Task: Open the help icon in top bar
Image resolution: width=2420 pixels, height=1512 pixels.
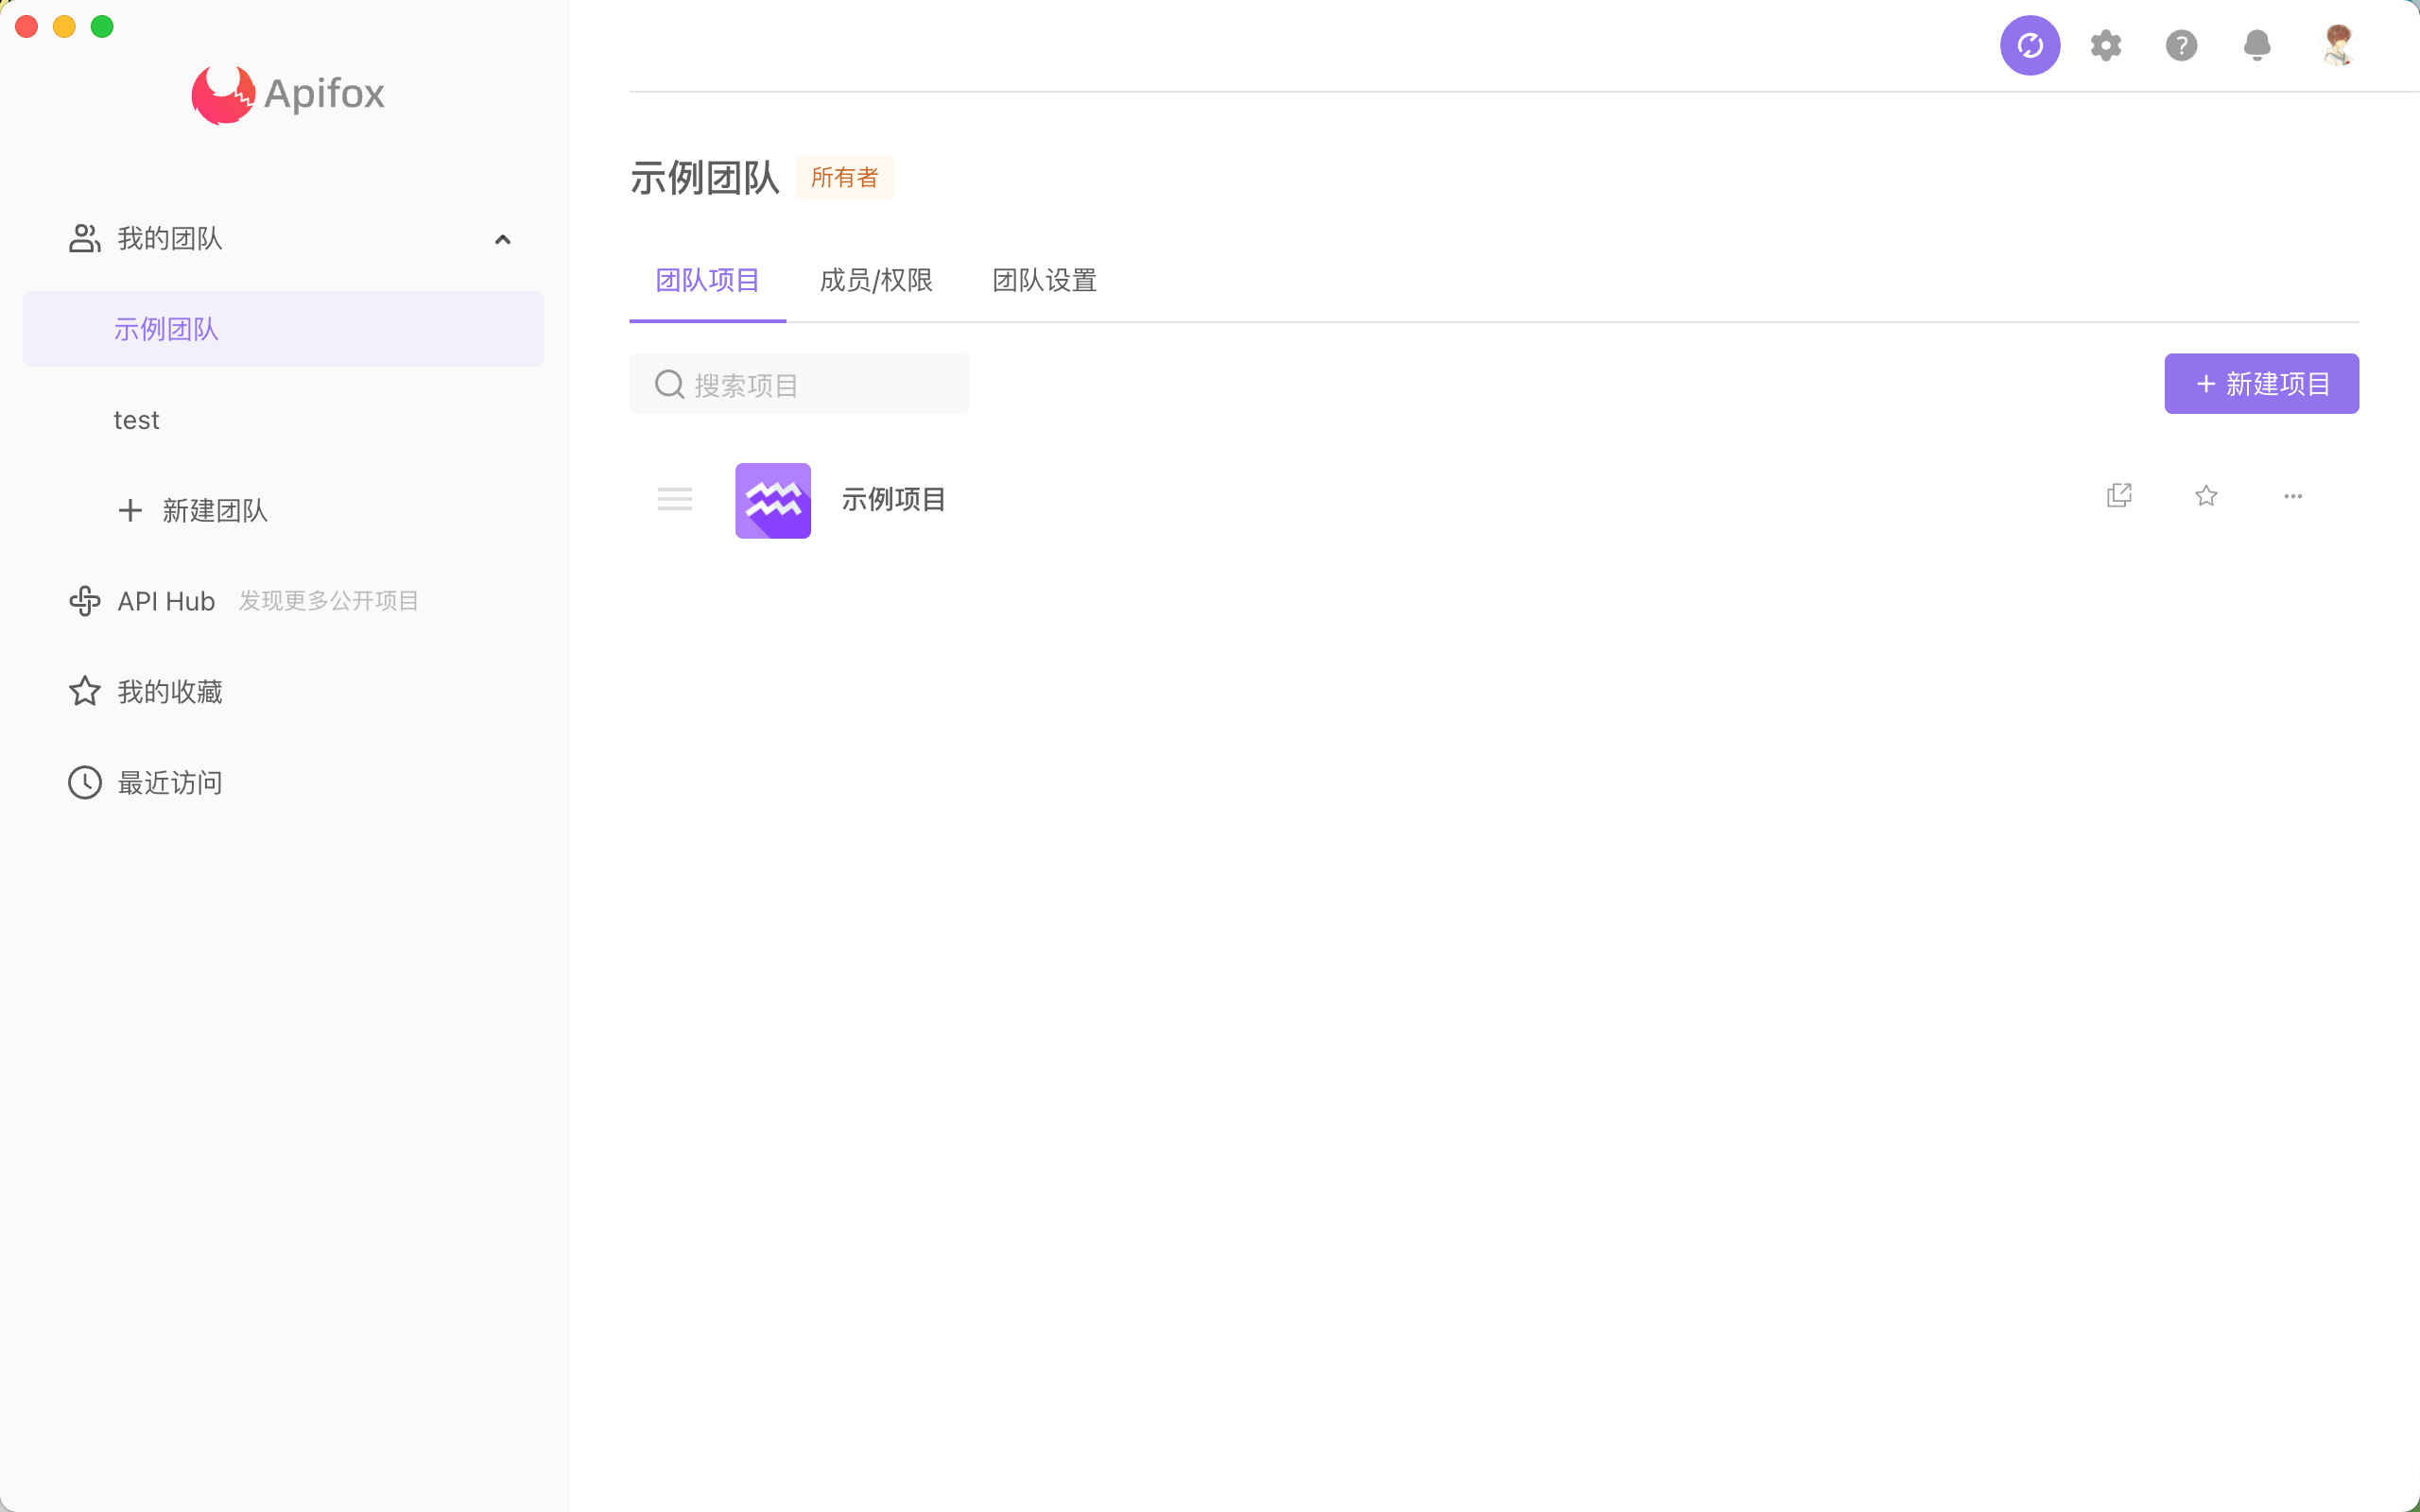Action: 2181,45
